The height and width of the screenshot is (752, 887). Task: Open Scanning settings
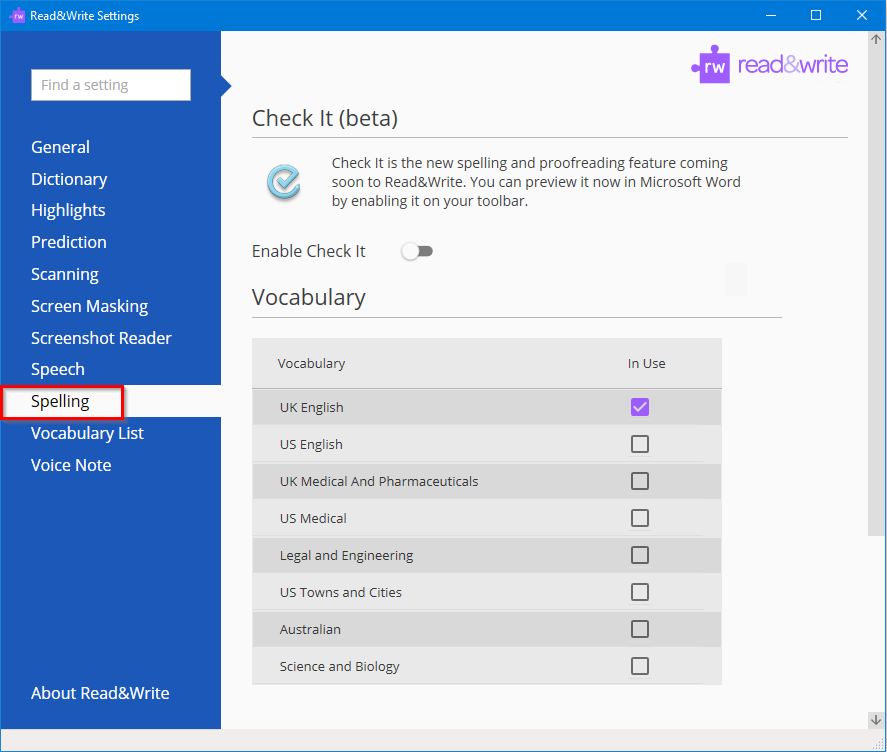point(64,274)
